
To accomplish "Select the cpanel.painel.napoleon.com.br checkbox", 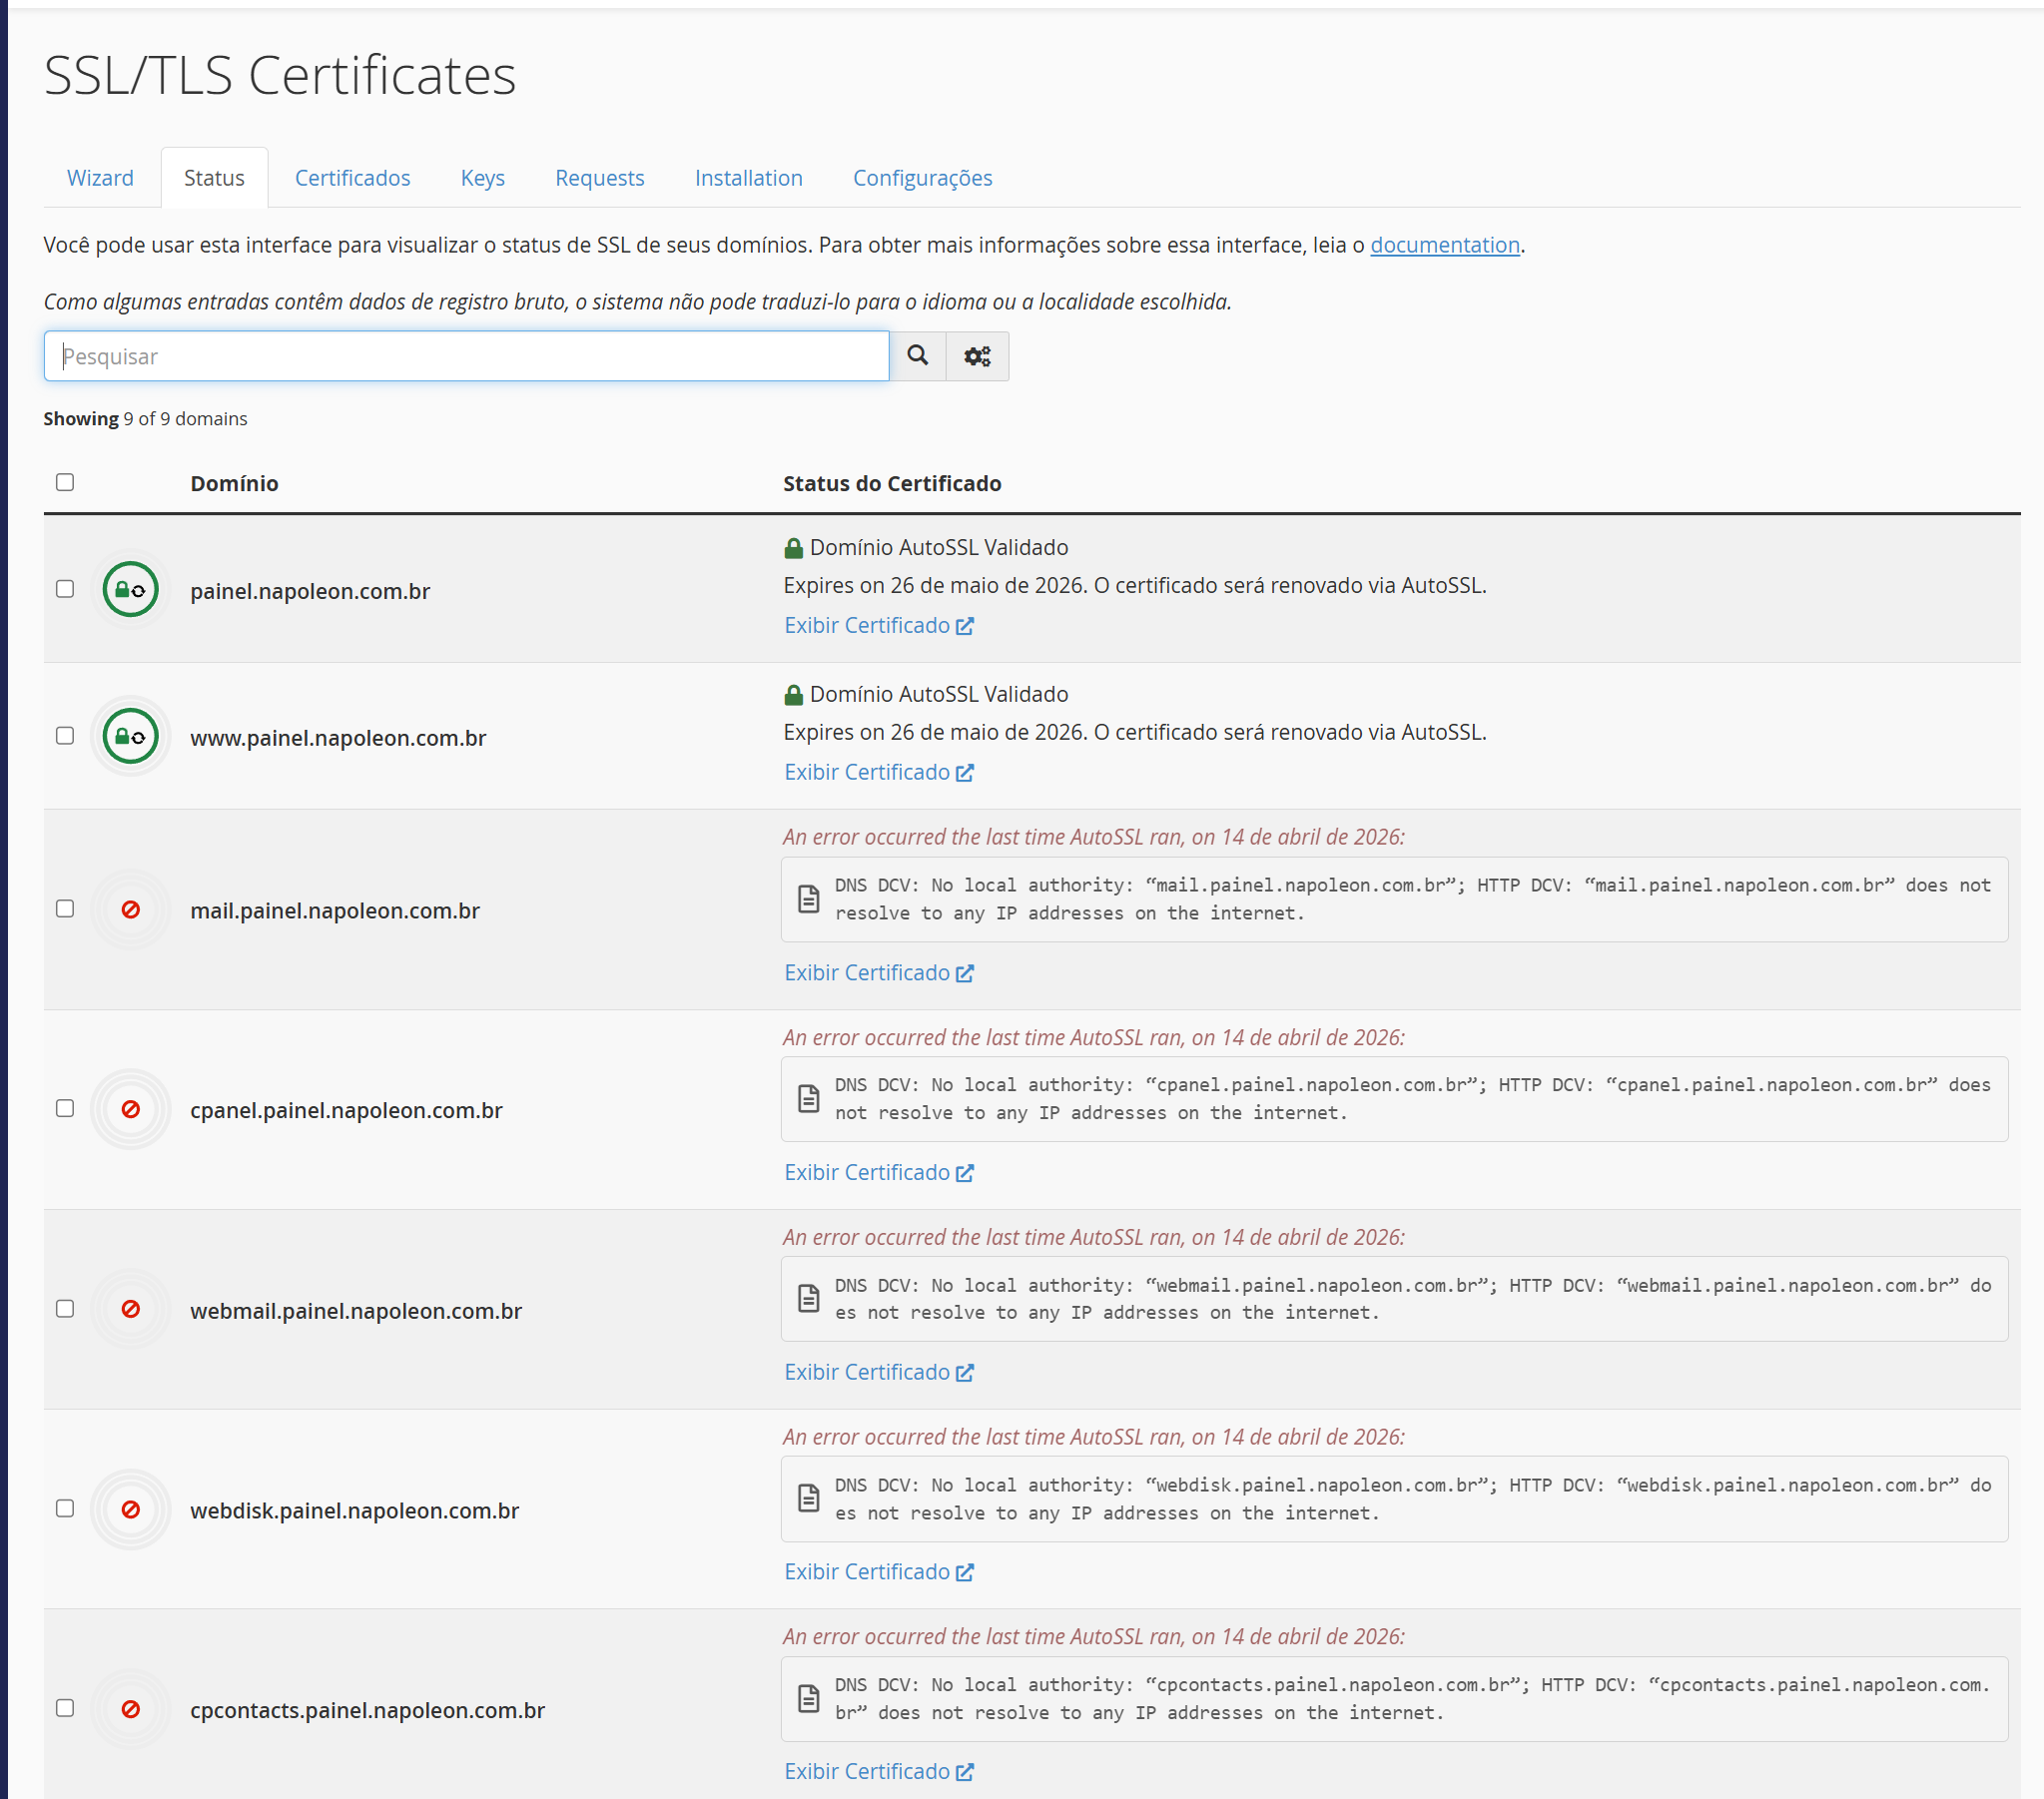I will point(65,1108).
